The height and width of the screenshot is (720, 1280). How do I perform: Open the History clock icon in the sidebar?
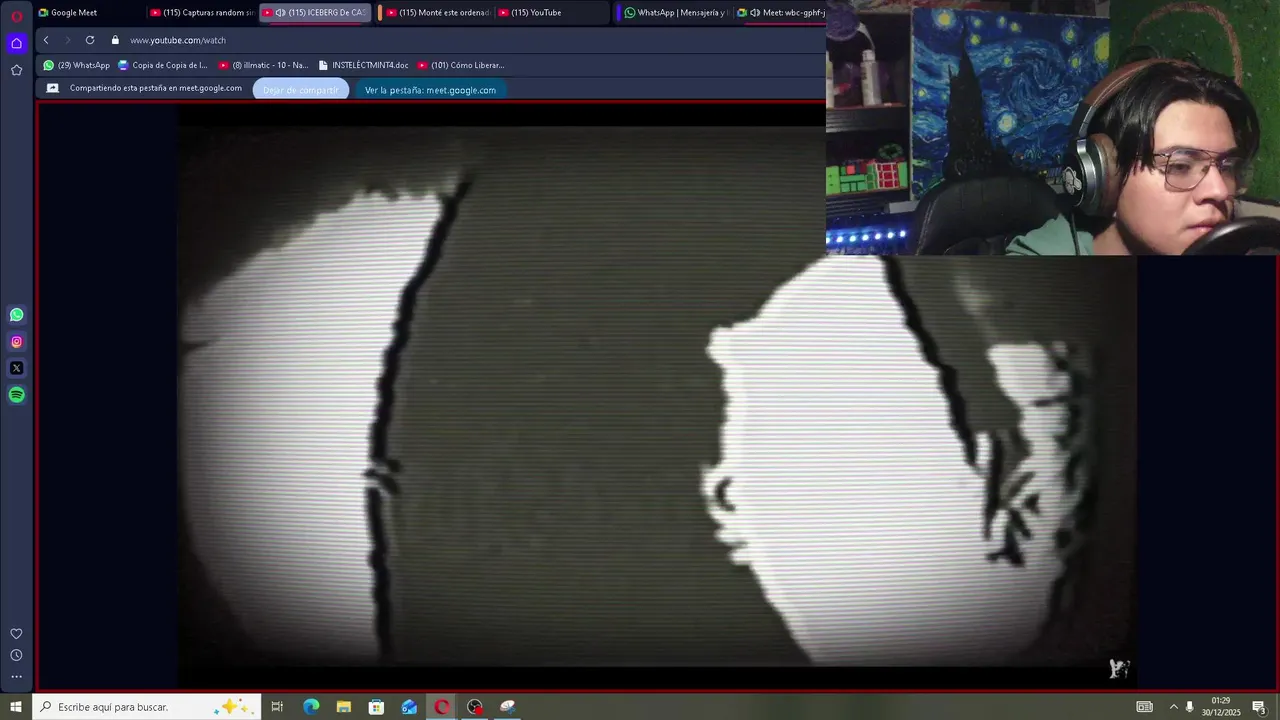pos(16,655)
